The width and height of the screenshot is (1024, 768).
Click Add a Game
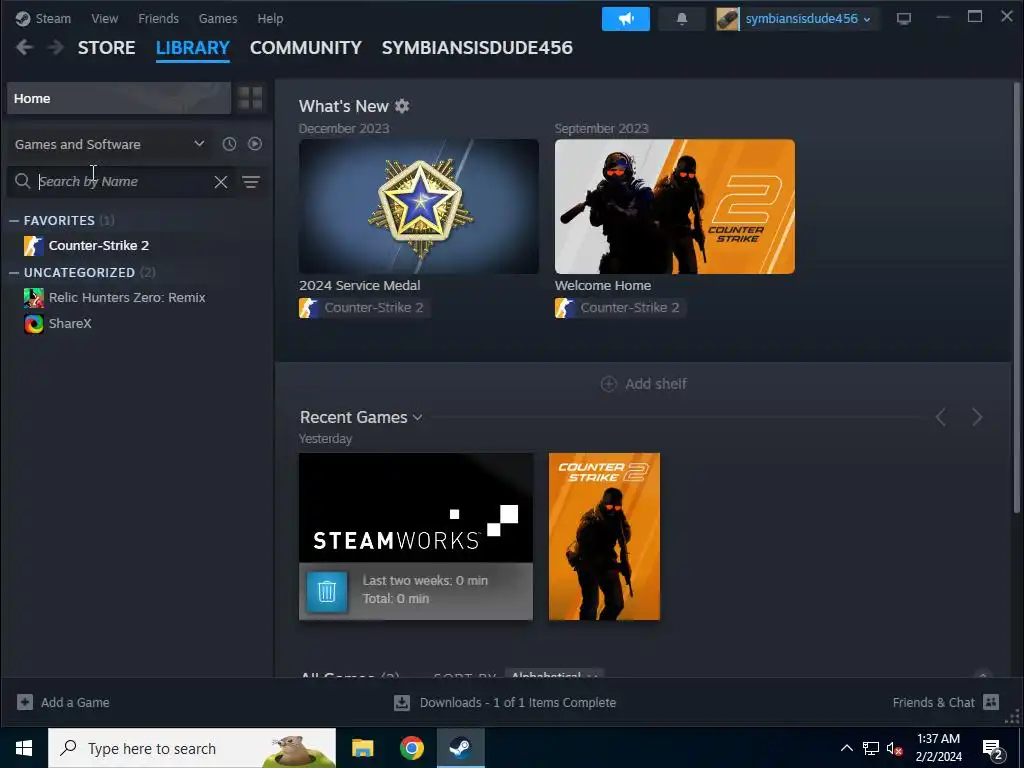[63, 703]
